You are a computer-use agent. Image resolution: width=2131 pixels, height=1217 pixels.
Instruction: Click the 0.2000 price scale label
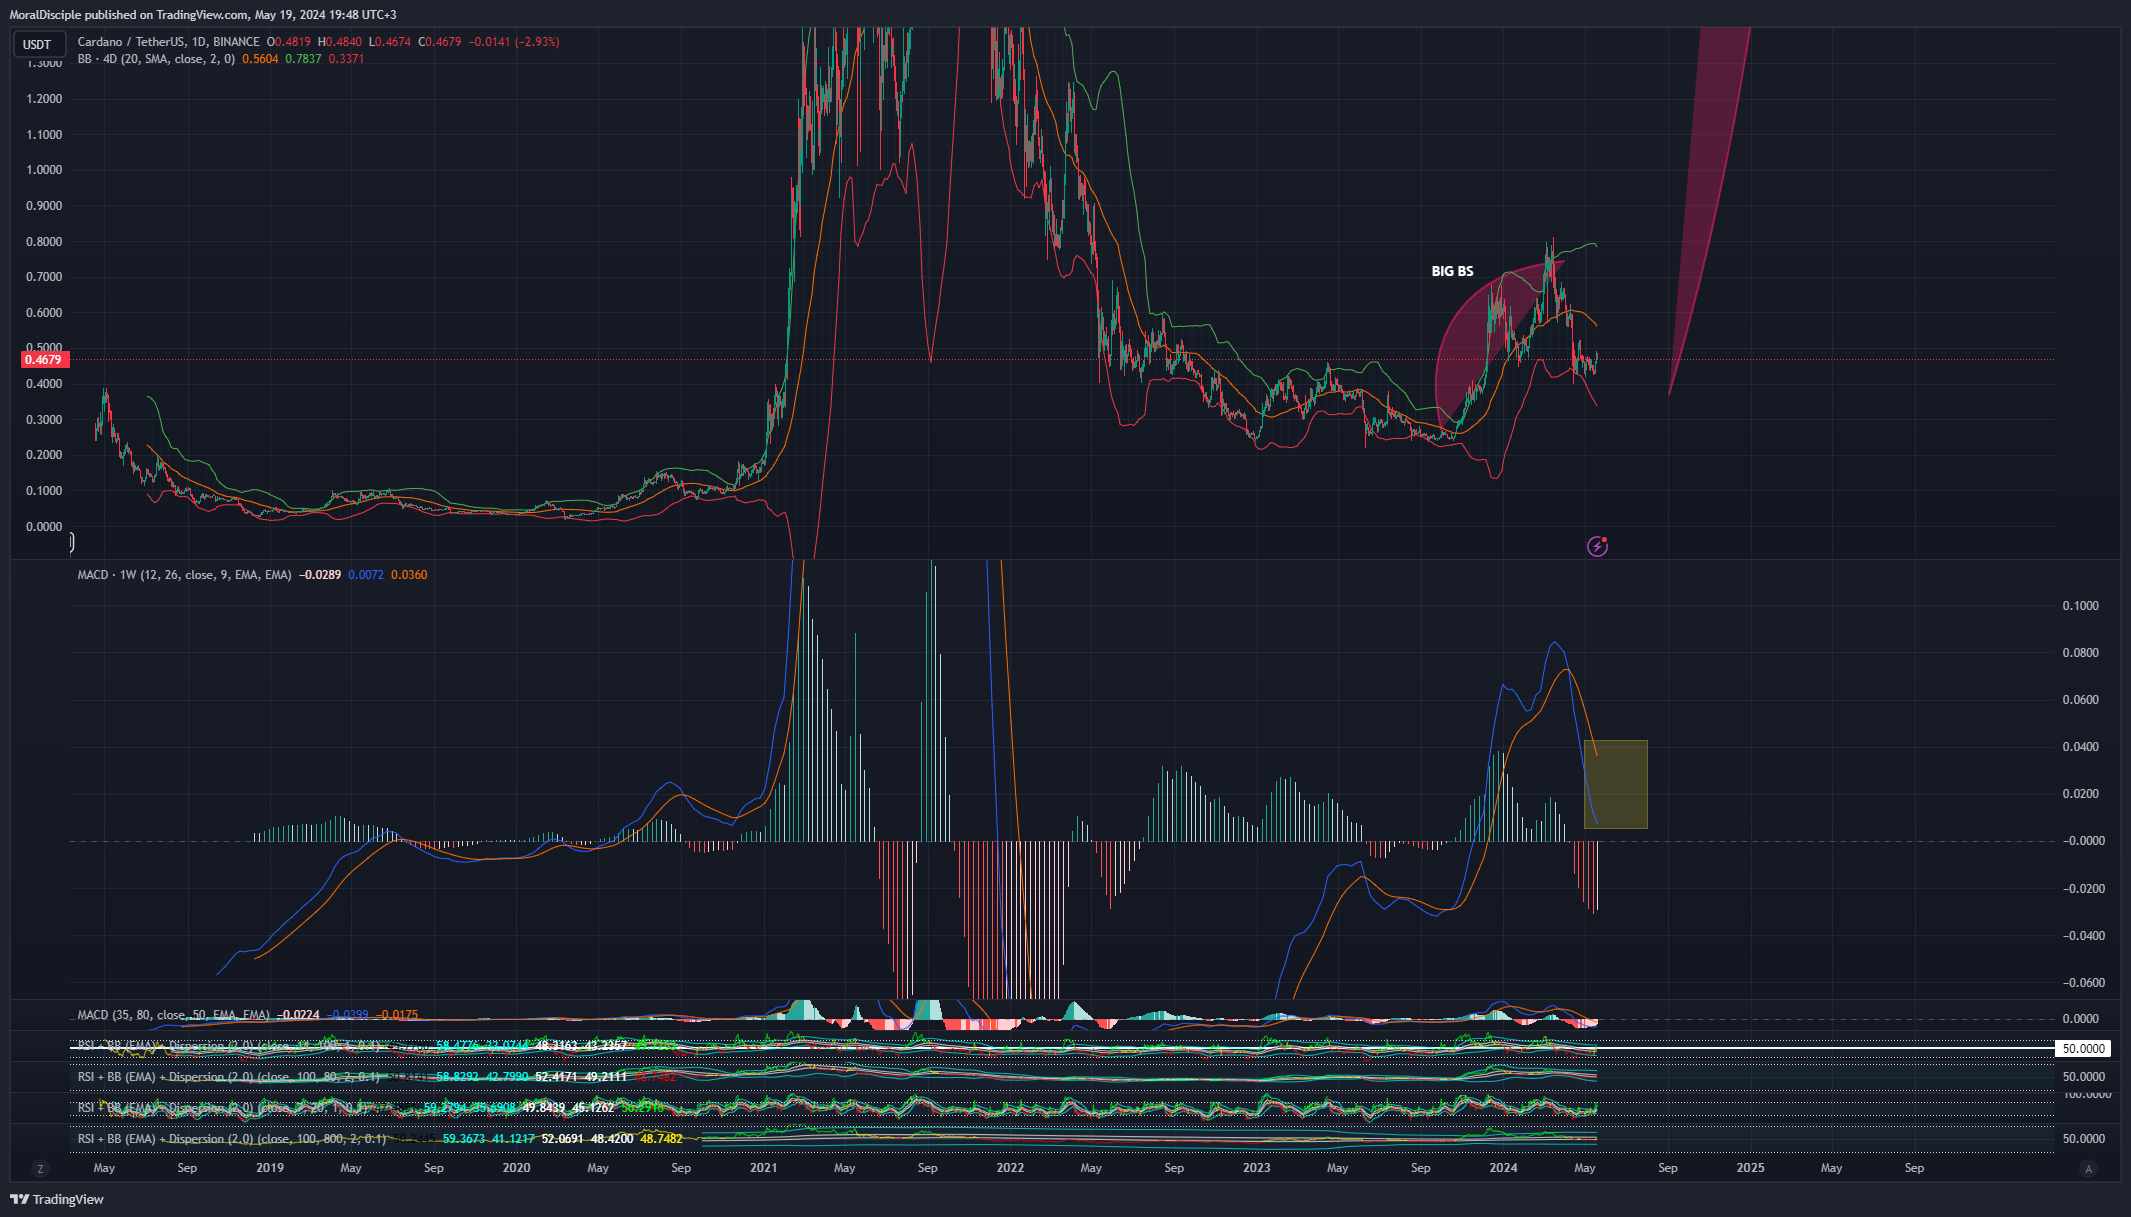point(44,455)
